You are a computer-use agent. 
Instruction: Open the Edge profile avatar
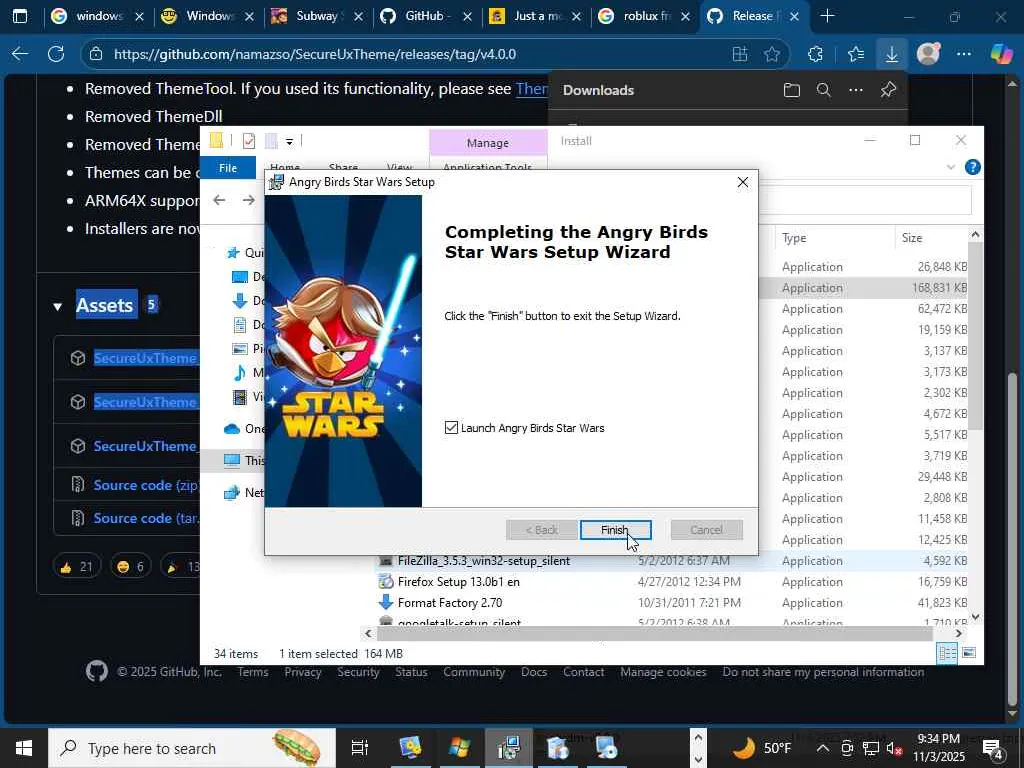pos(928,54)
